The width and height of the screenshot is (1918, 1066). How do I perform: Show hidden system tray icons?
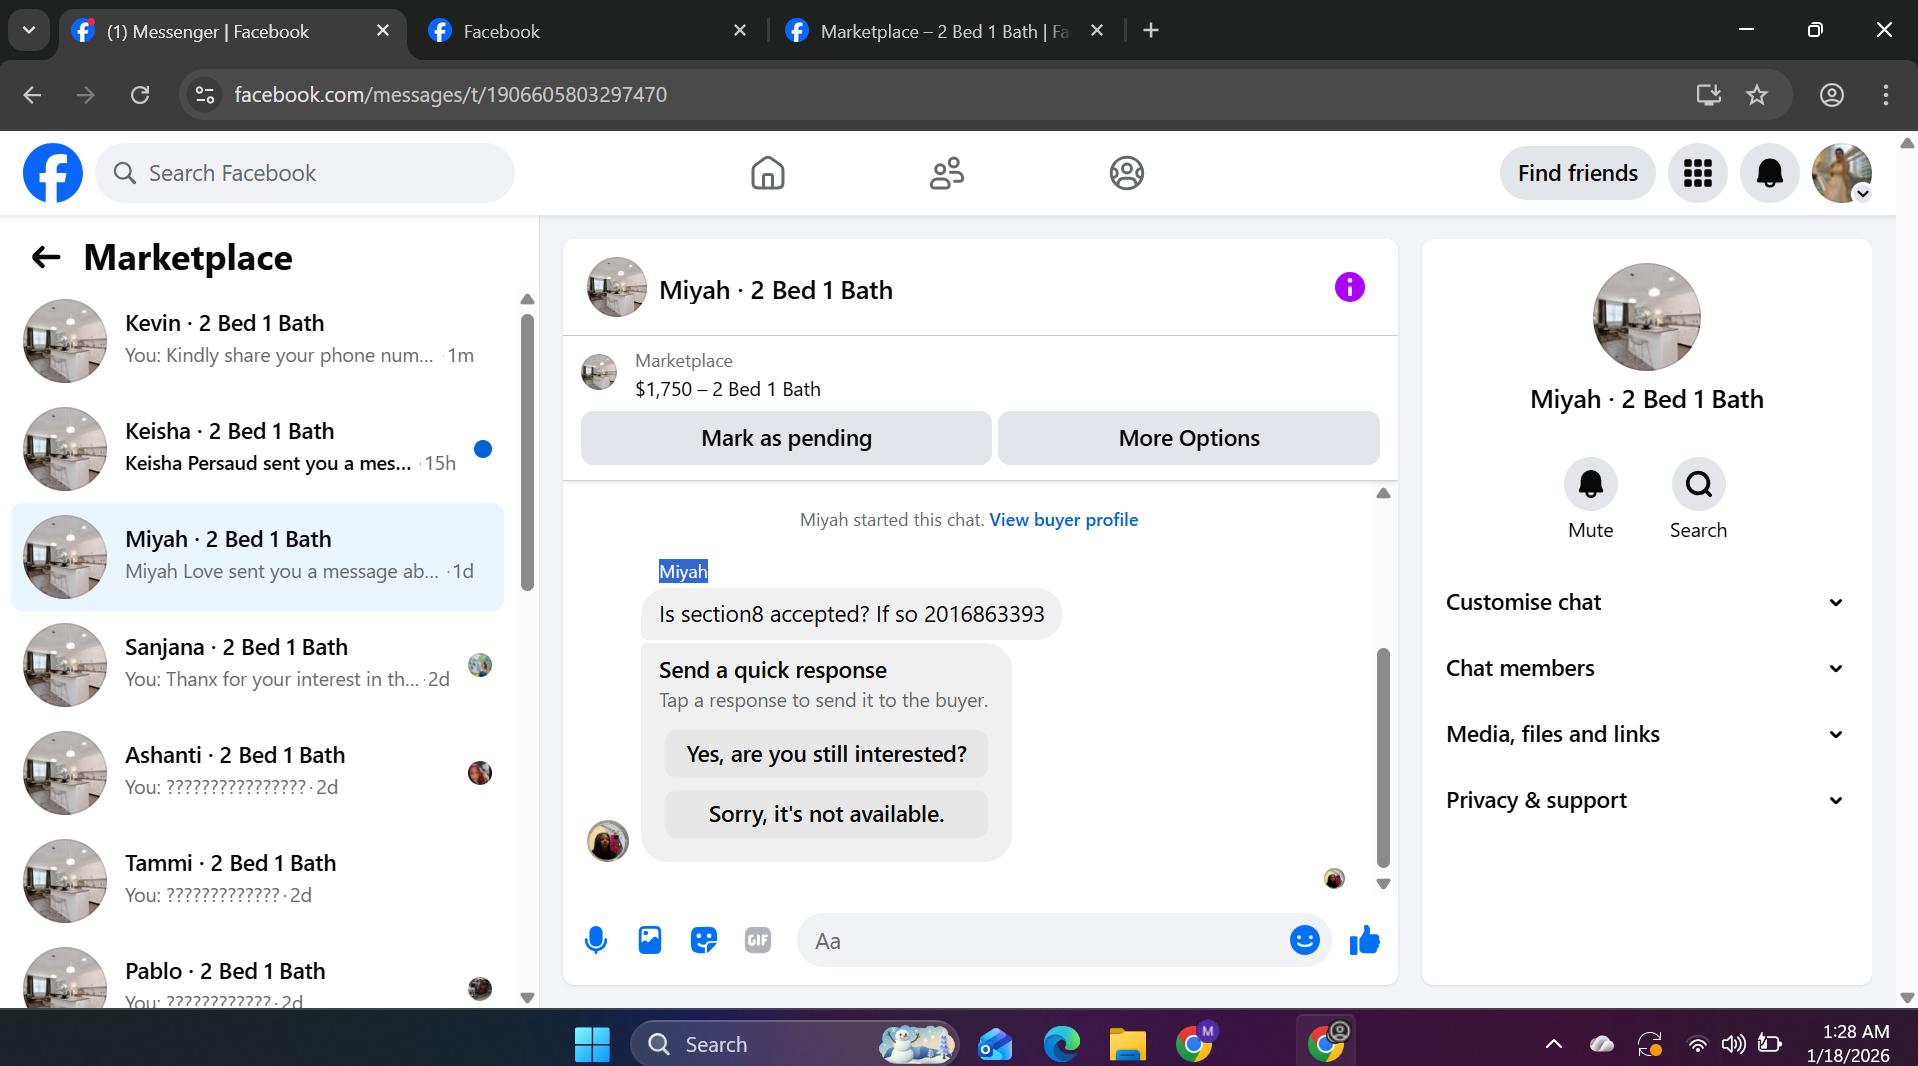point(1553,1044)
